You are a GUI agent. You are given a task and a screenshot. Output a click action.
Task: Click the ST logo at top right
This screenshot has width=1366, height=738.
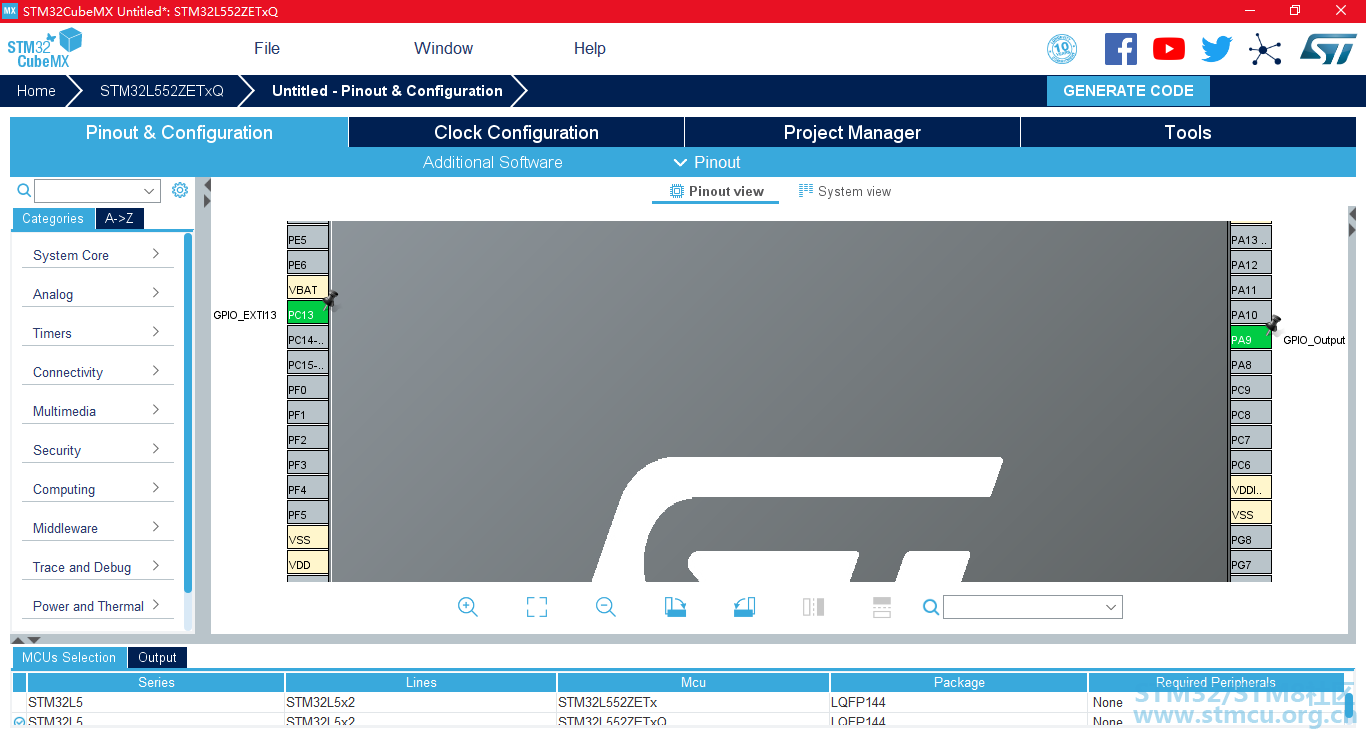1328,48
